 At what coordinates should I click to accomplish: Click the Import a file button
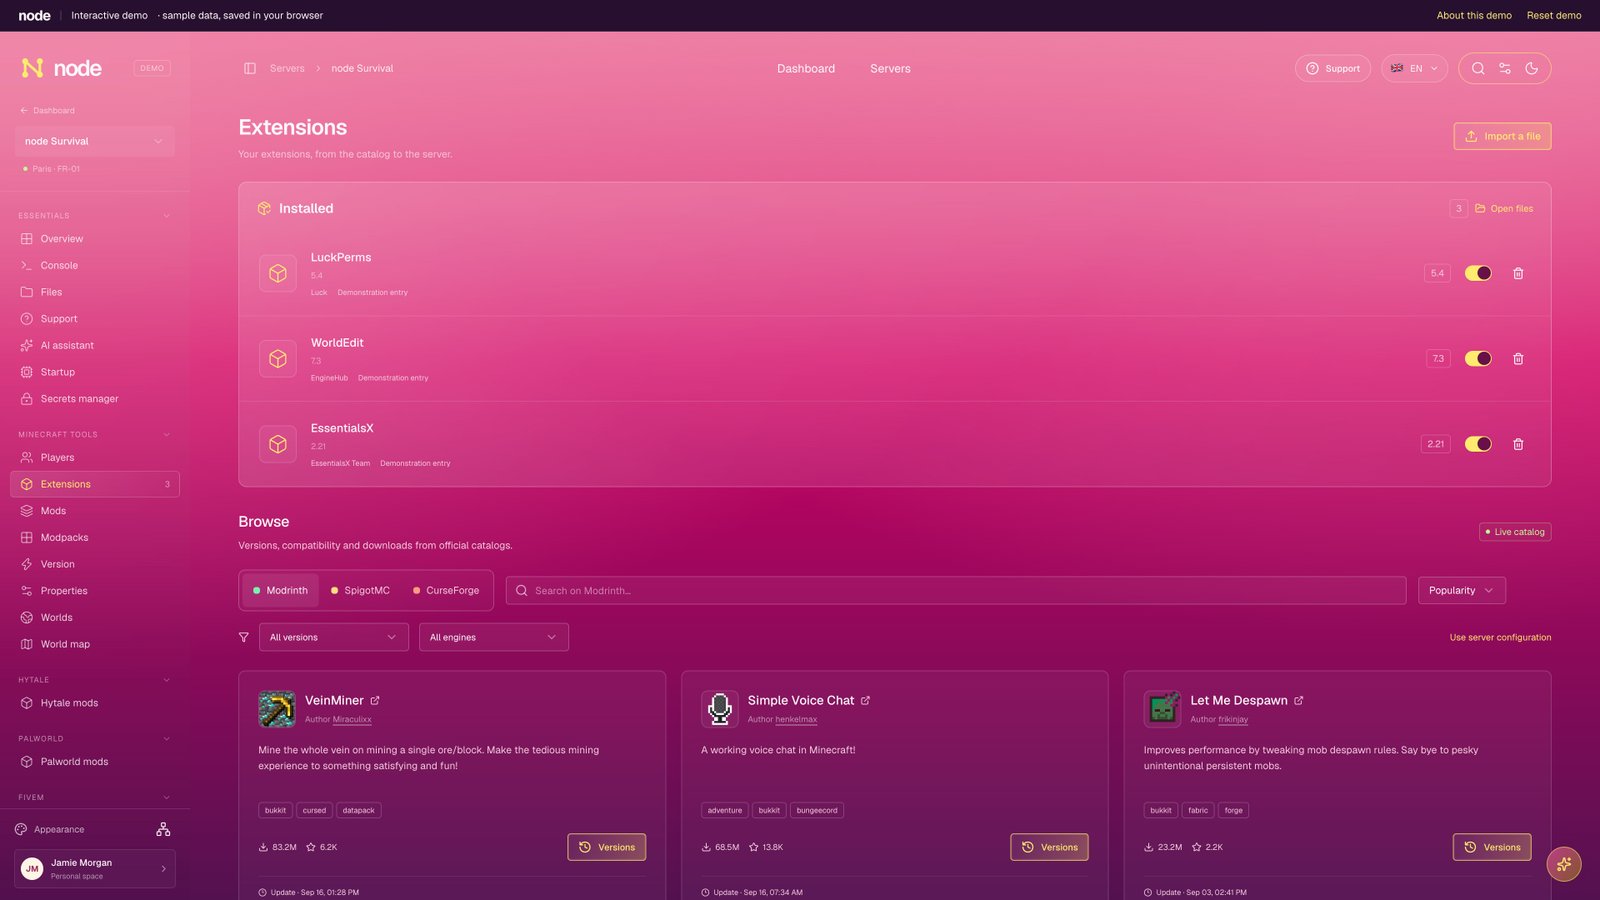pos(1502,136)
